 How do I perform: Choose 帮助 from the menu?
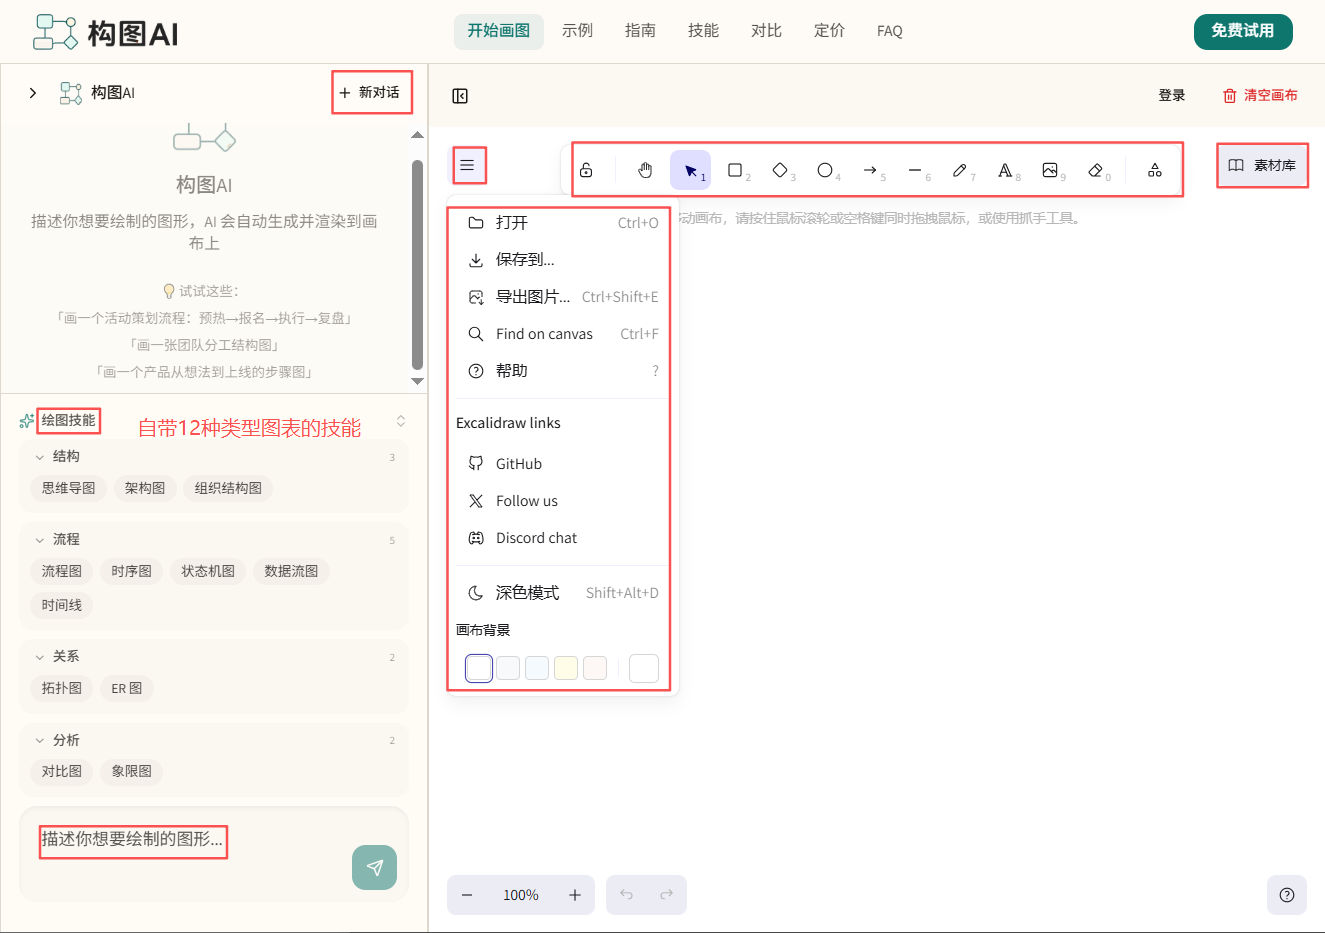coord(563,371)
